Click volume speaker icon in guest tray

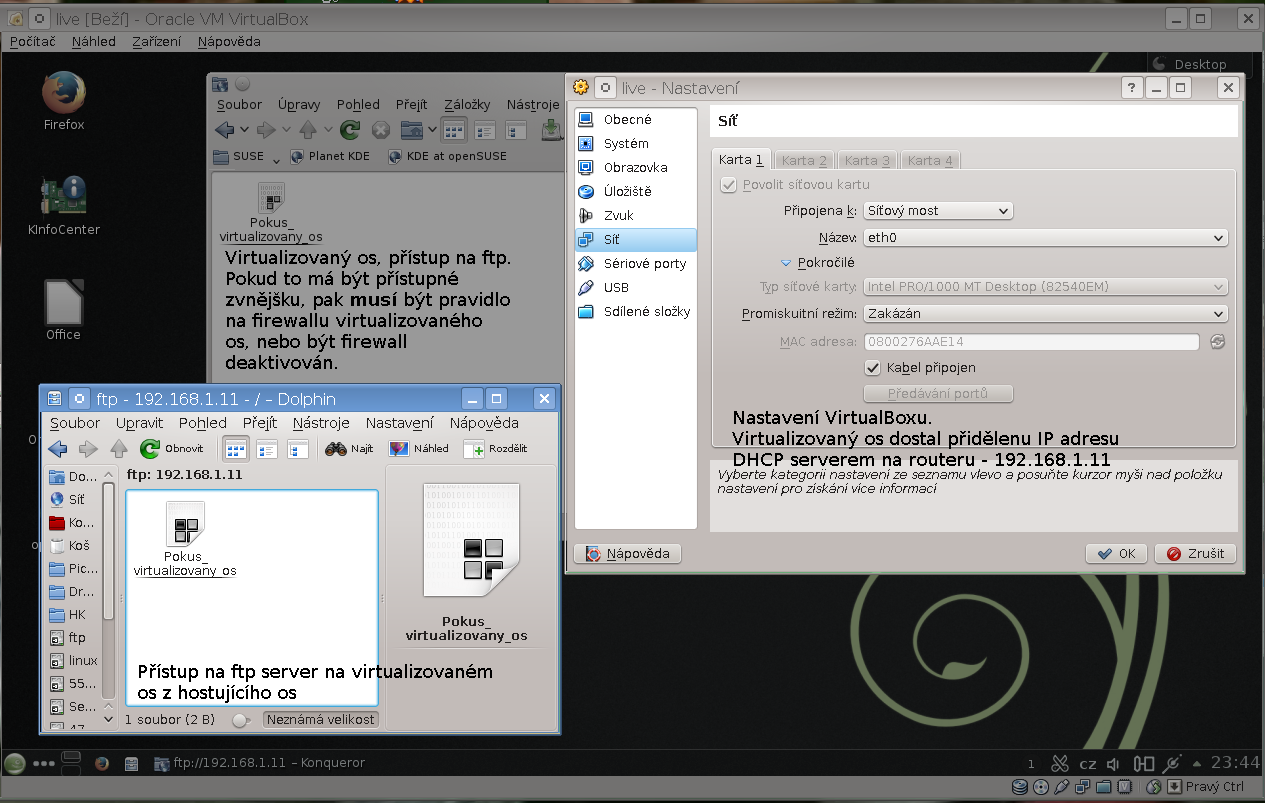(x=1113, y=764)
